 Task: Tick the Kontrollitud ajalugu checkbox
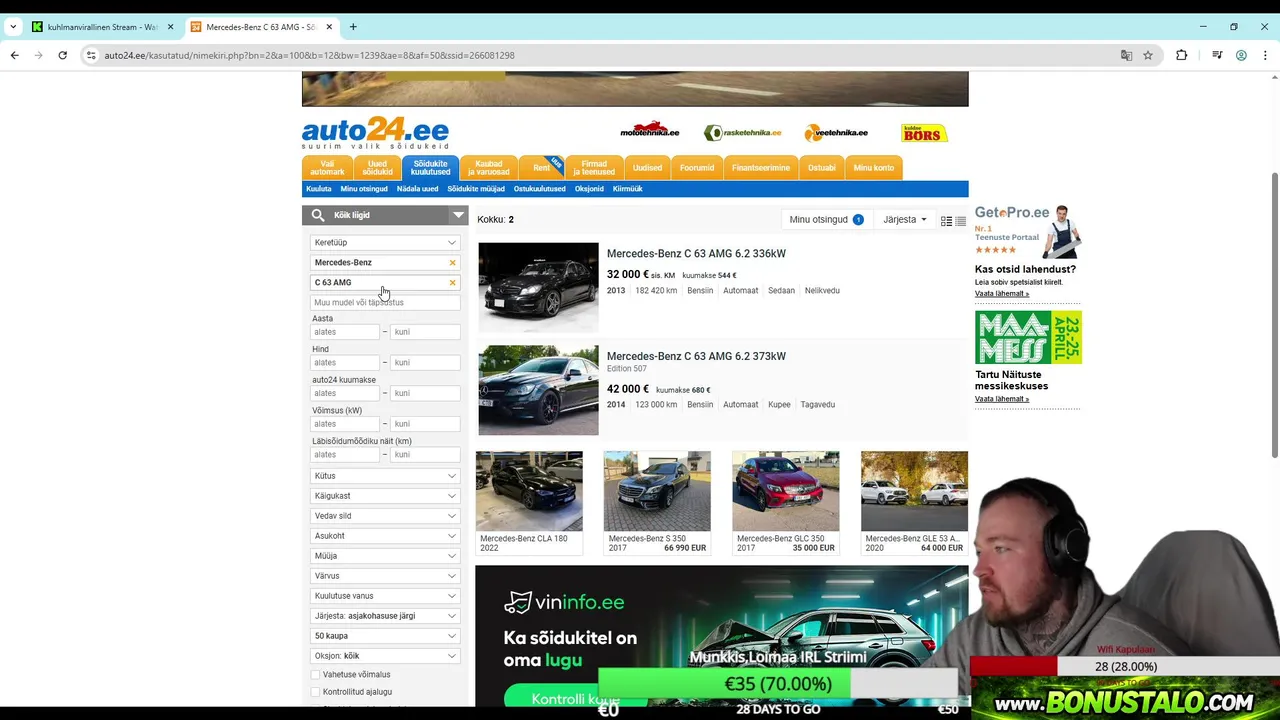316,692
